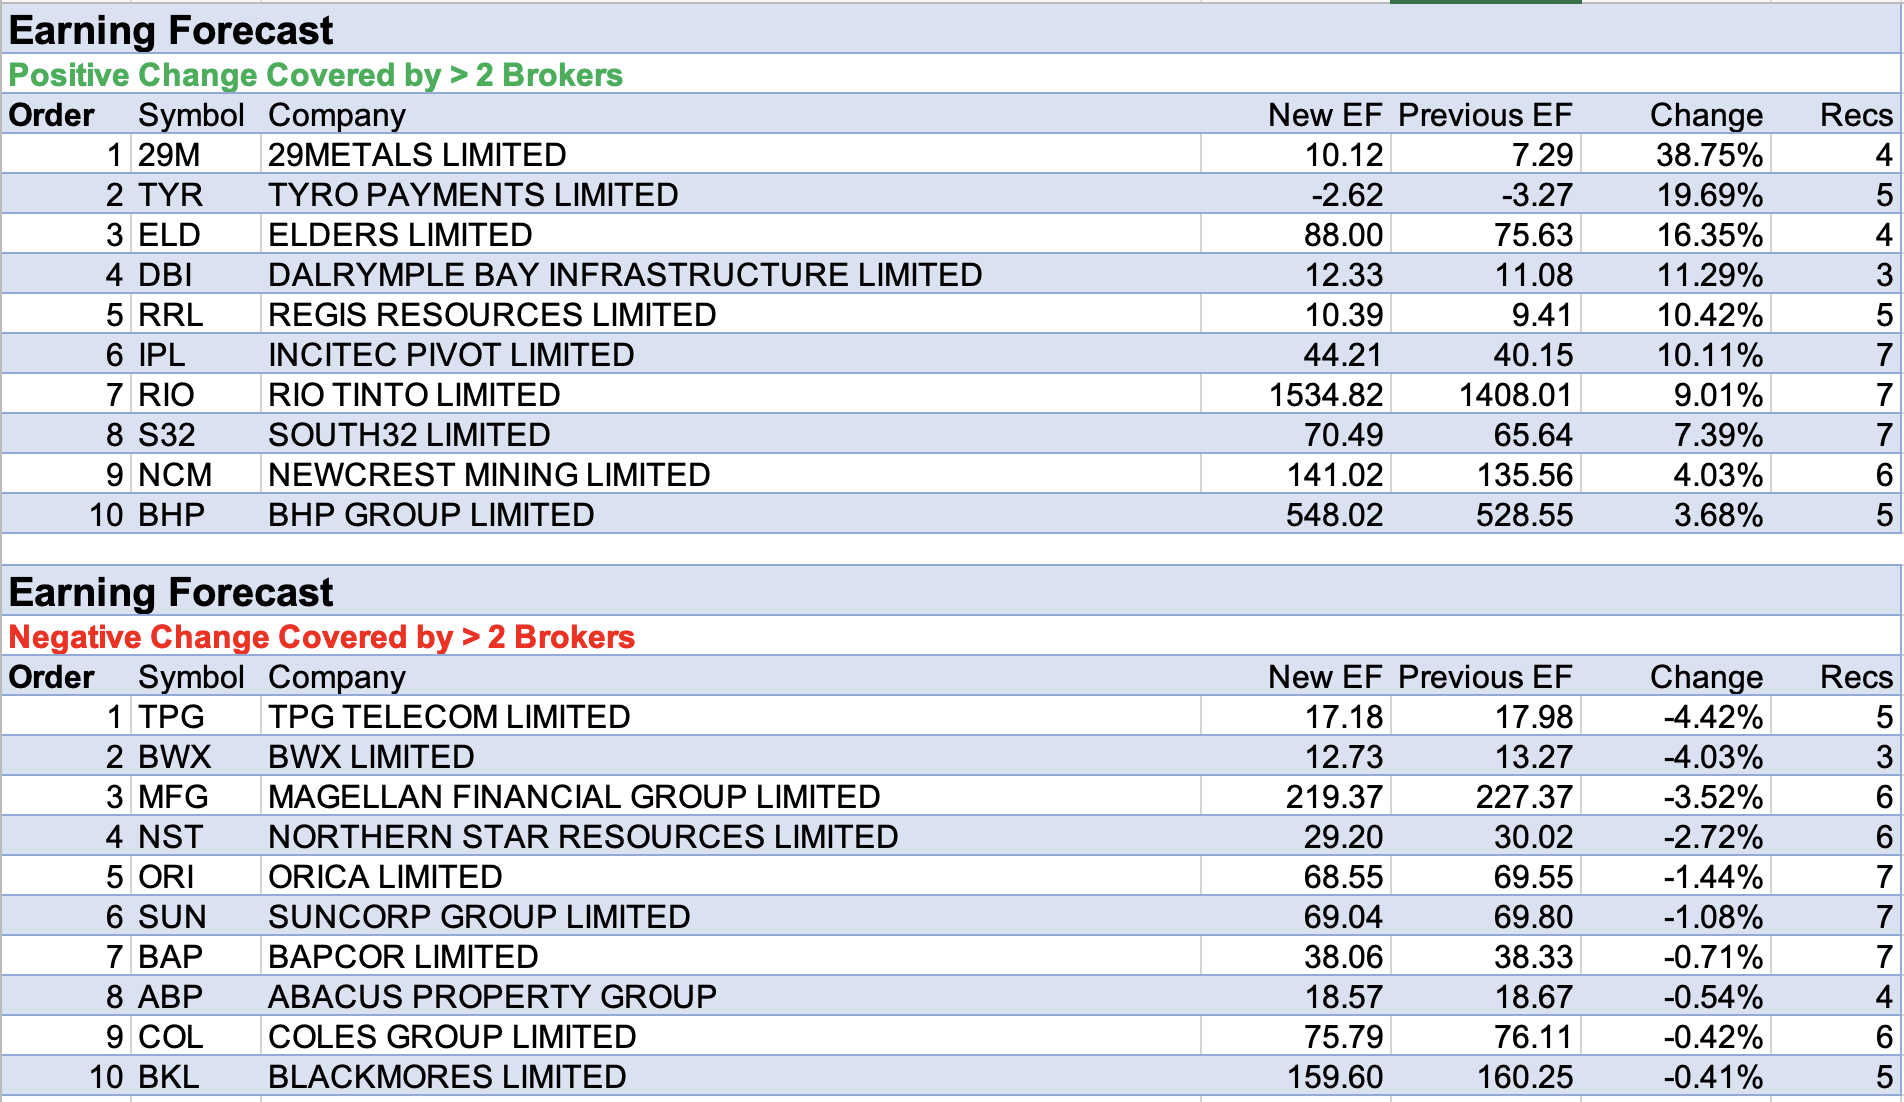Select the TYR symbol cell

coord(170,195)
